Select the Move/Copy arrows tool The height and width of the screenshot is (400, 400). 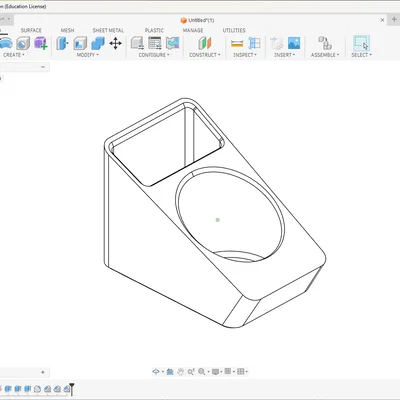115,43
